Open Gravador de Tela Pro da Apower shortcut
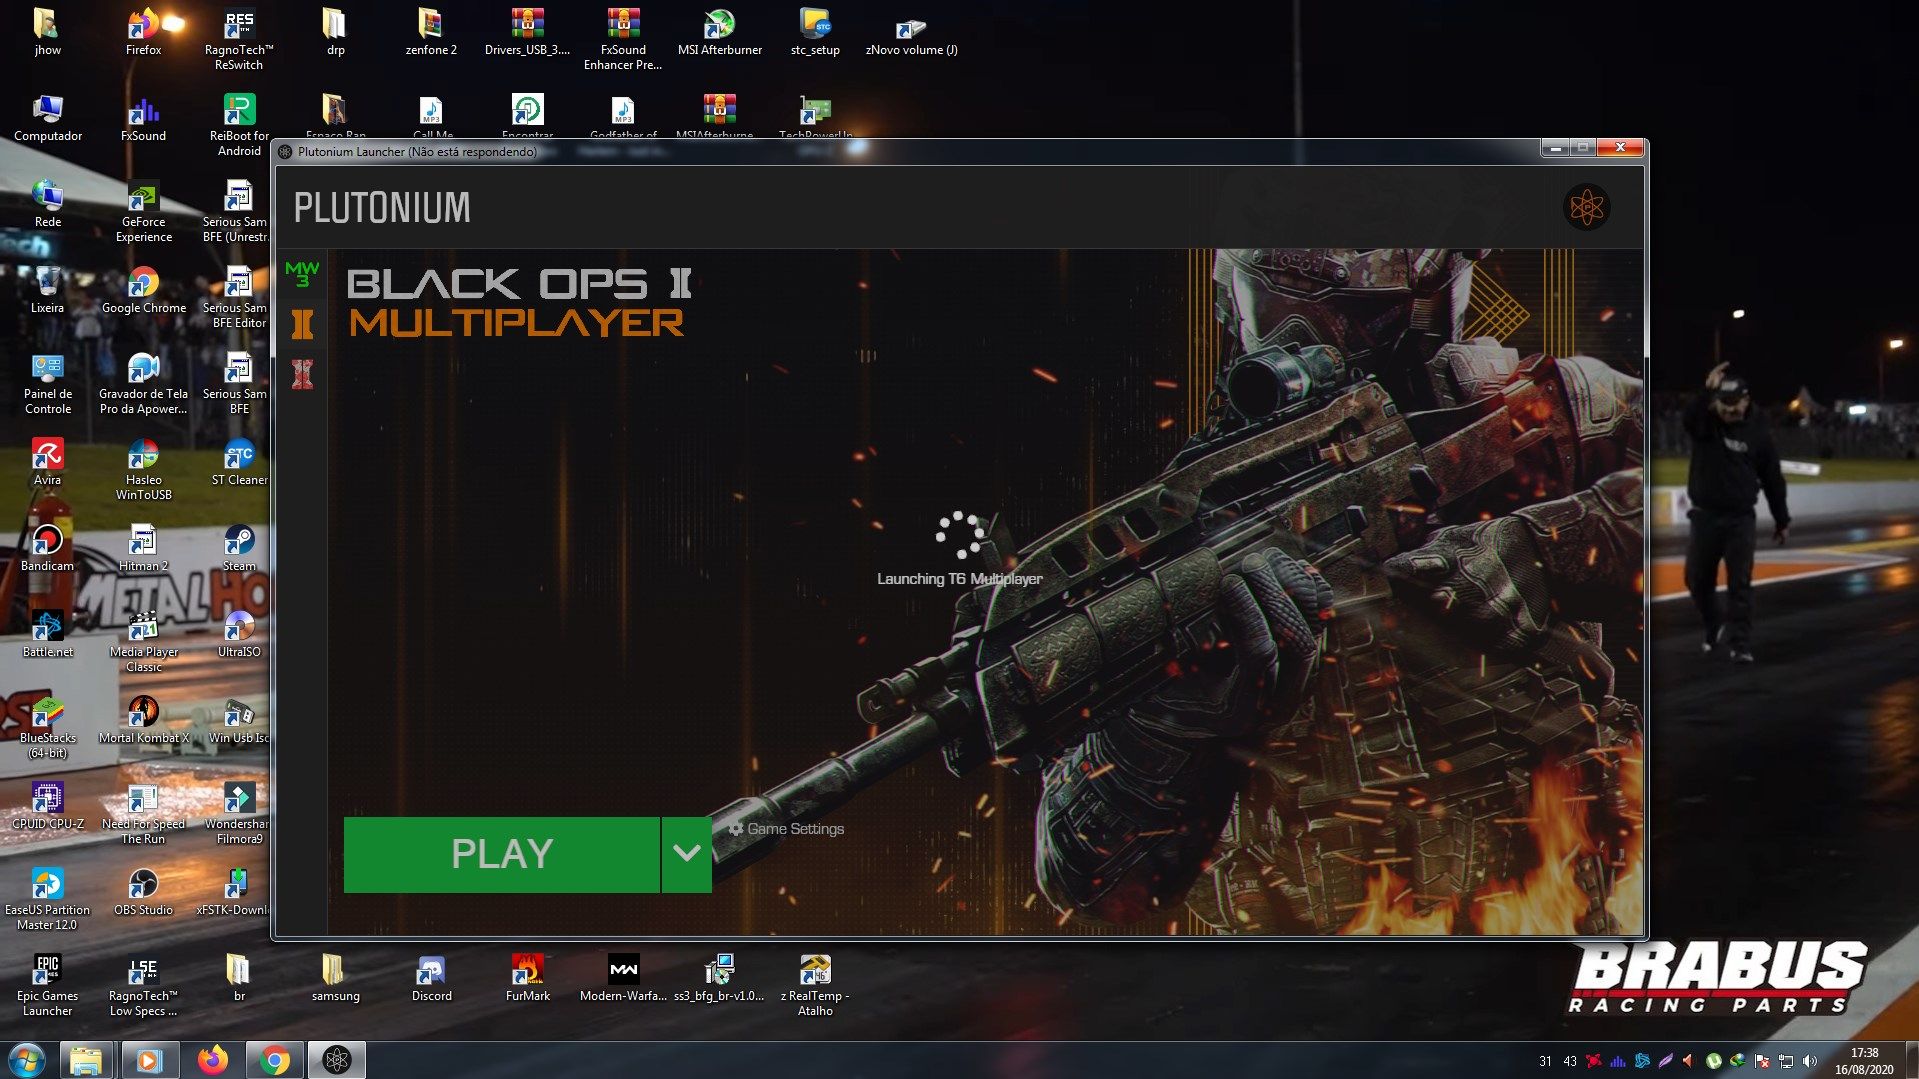The height and width of the screenshot is (1079, 1919). (143, 384)
